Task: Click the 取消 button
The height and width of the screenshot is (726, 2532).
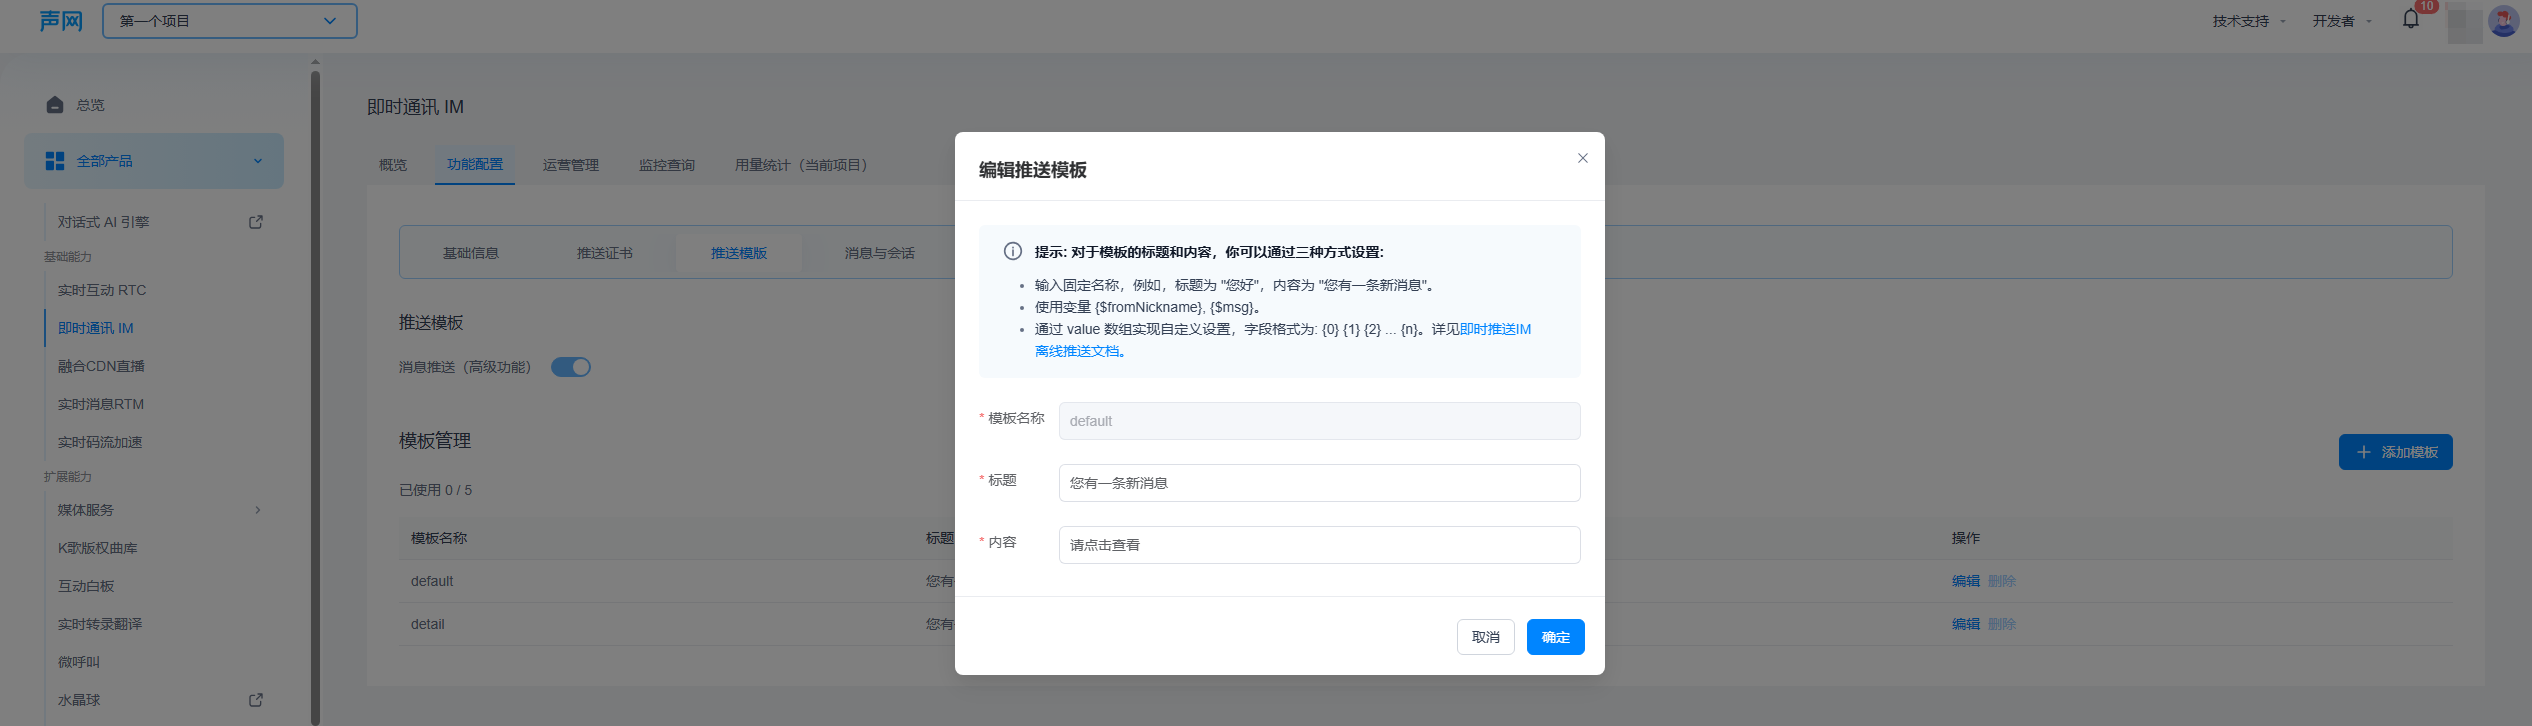Action: (1486, 637)
